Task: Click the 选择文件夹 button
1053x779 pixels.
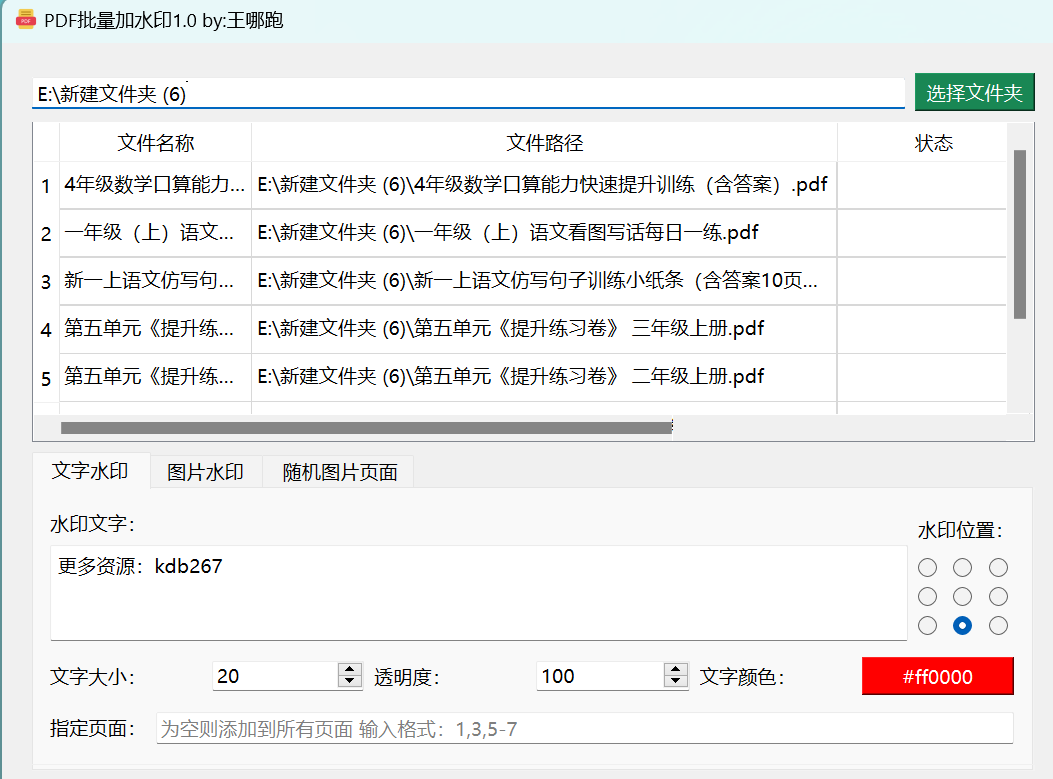Action: click(974, 93)
